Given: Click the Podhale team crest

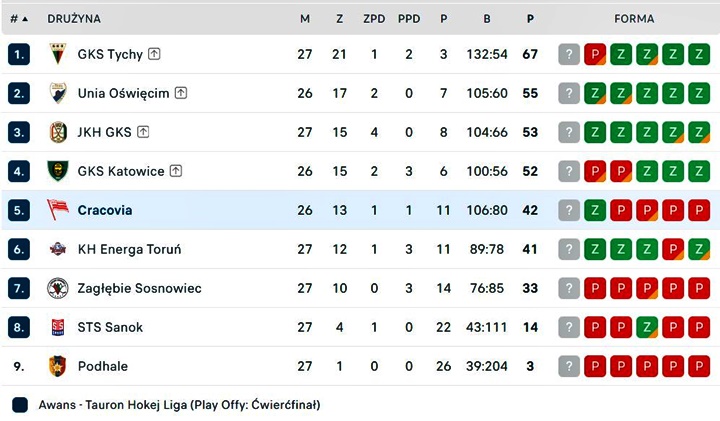Looking at the screenshot, I should pyautogui.click(x=58, y=366).
